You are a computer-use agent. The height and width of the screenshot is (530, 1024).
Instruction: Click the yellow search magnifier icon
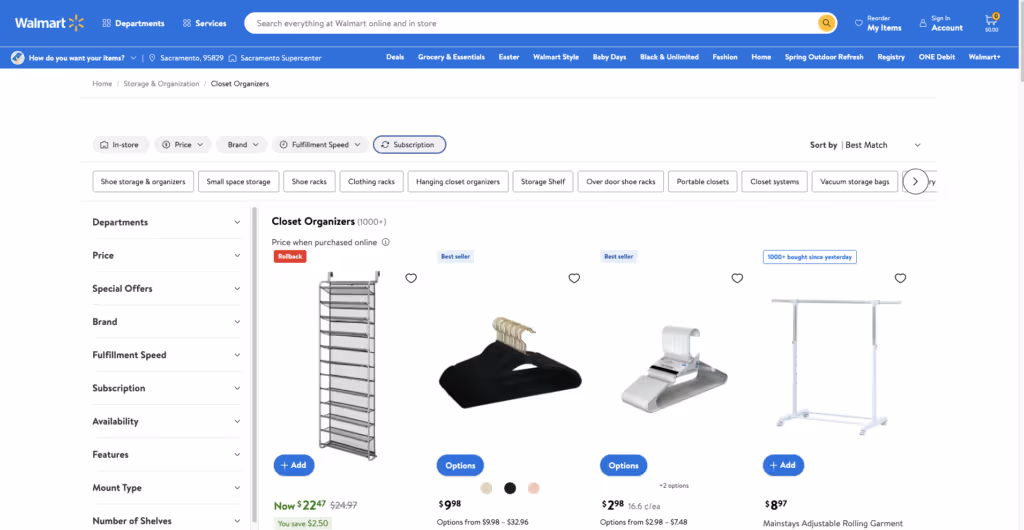[x=826, y=23]
